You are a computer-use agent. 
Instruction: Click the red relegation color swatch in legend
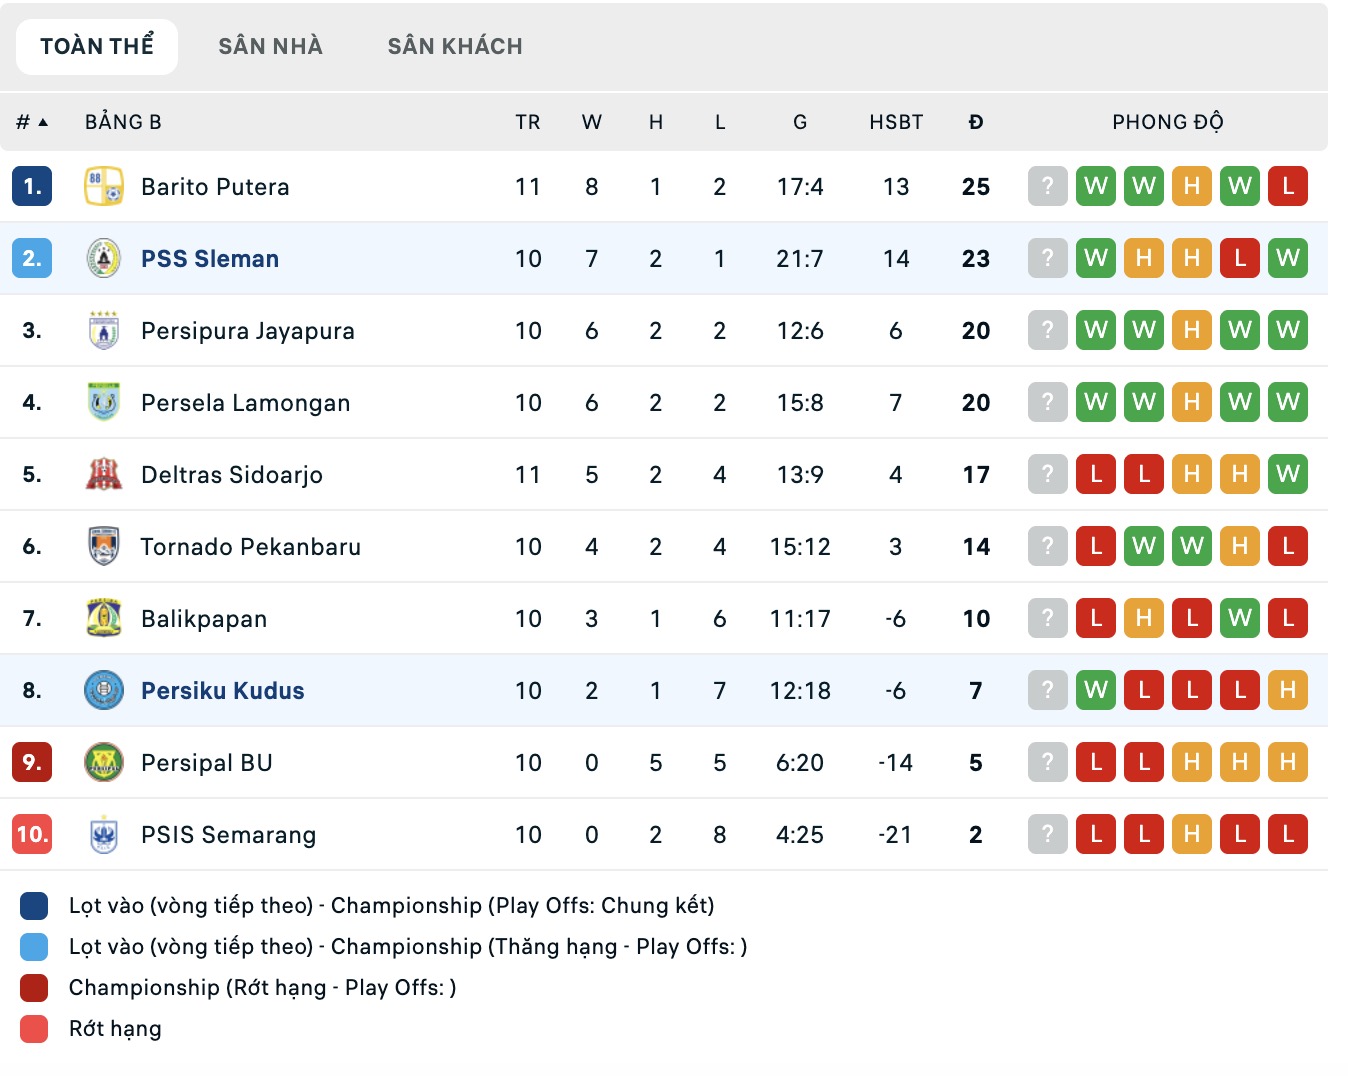tap(34, 1028)
